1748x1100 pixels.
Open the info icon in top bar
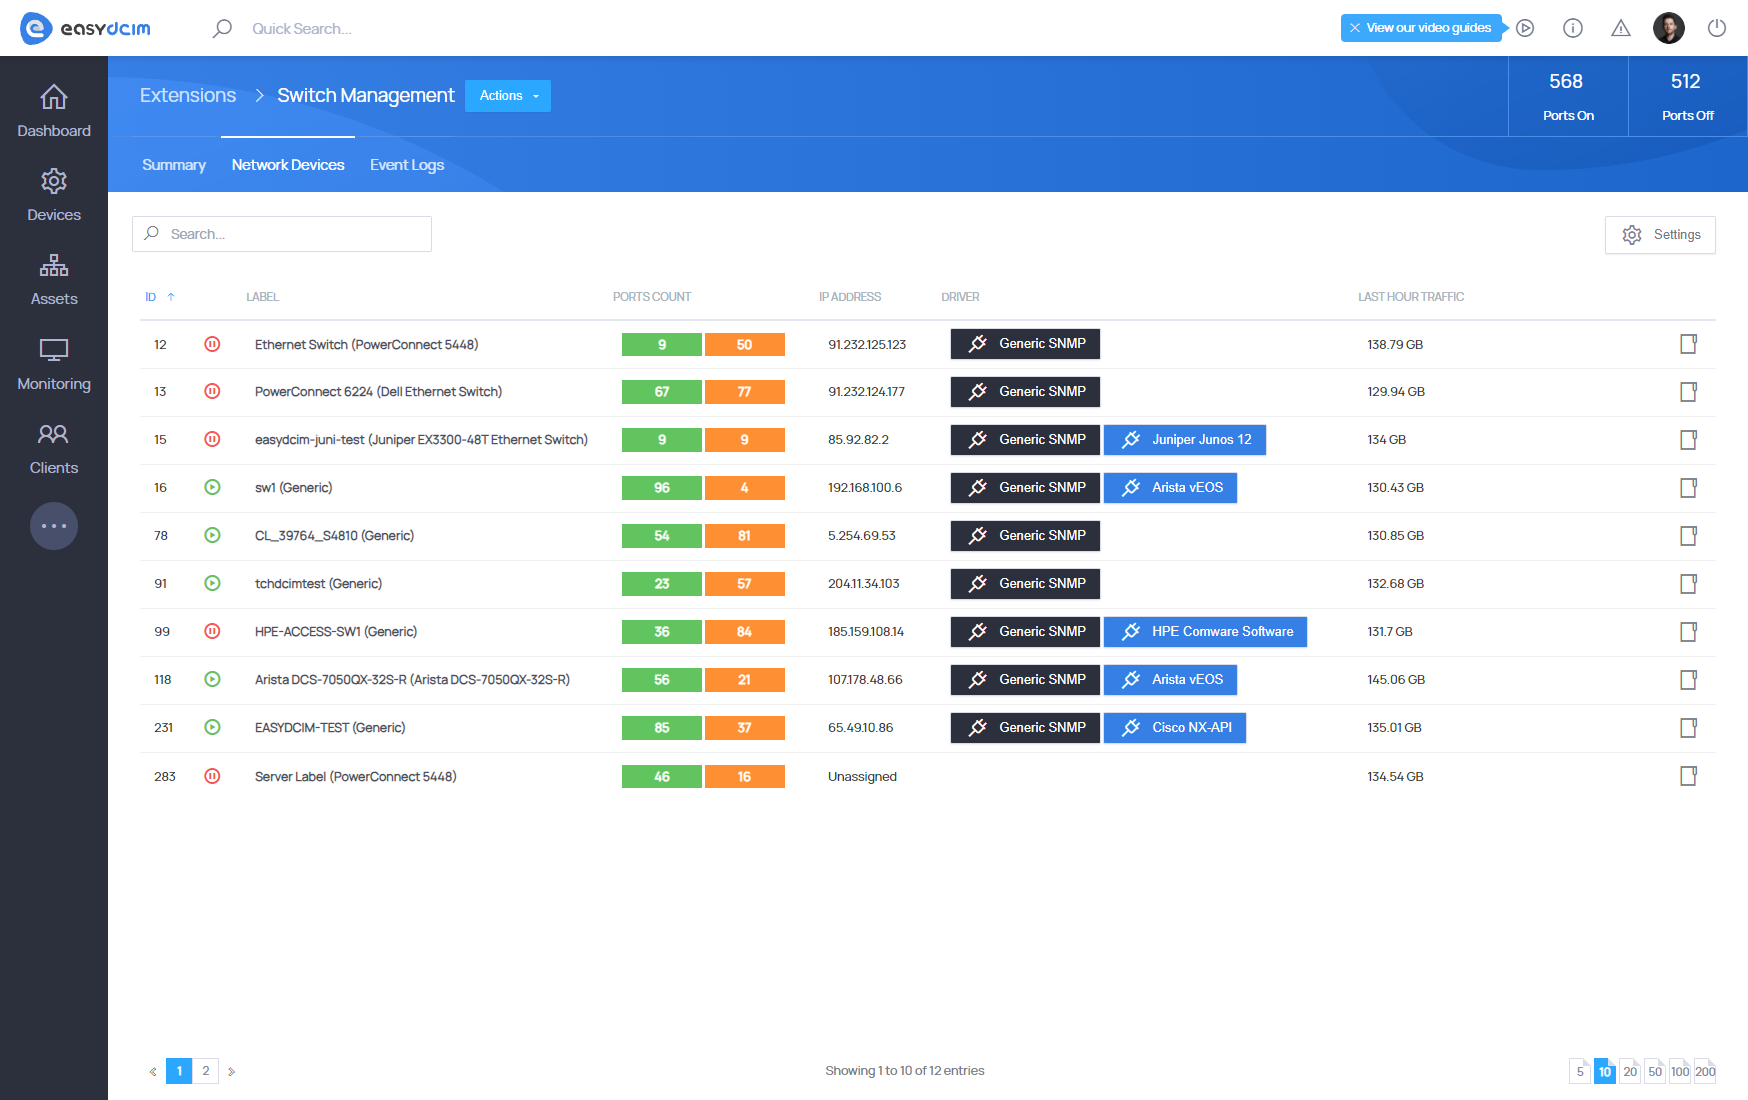click(1573, 28)
